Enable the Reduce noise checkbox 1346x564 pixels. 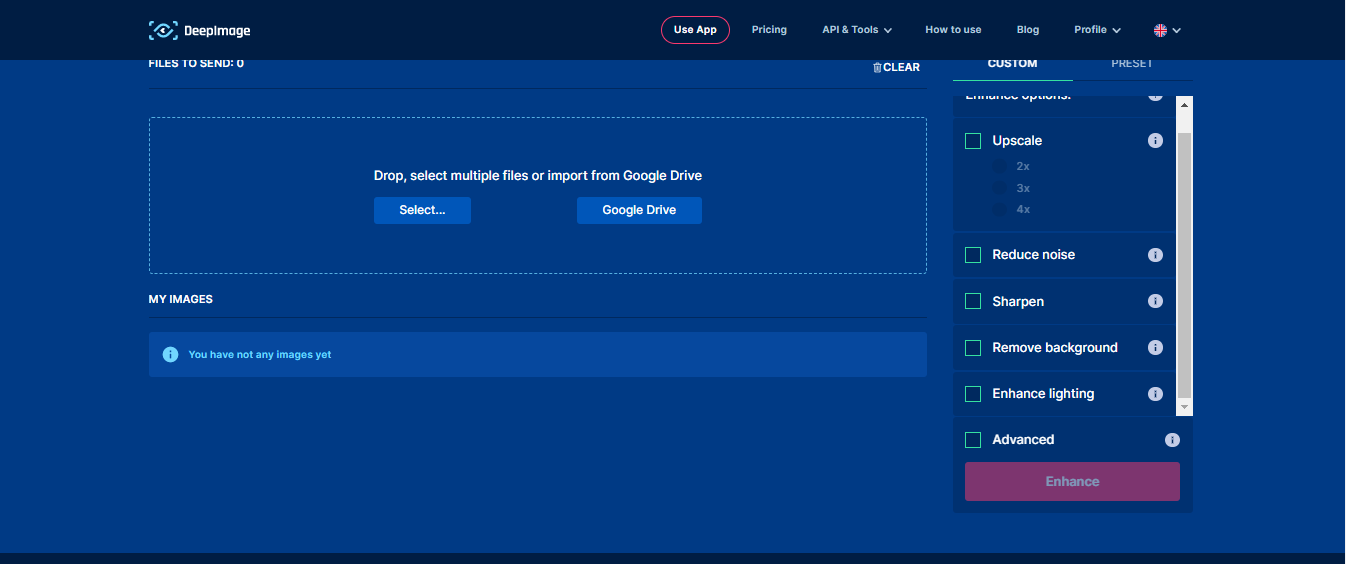pos(973,255)
